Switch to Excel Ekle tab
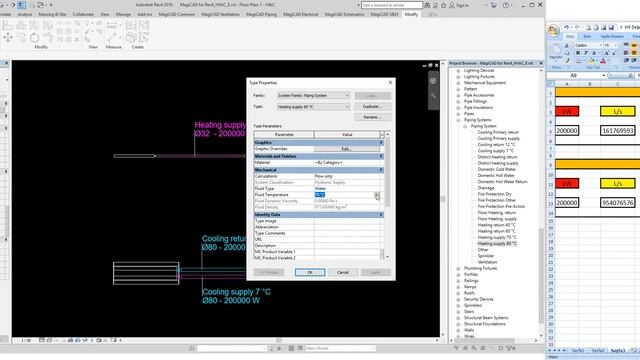This screenshot has height=360, width=640. pyautogui.click(x=587, y=37)
